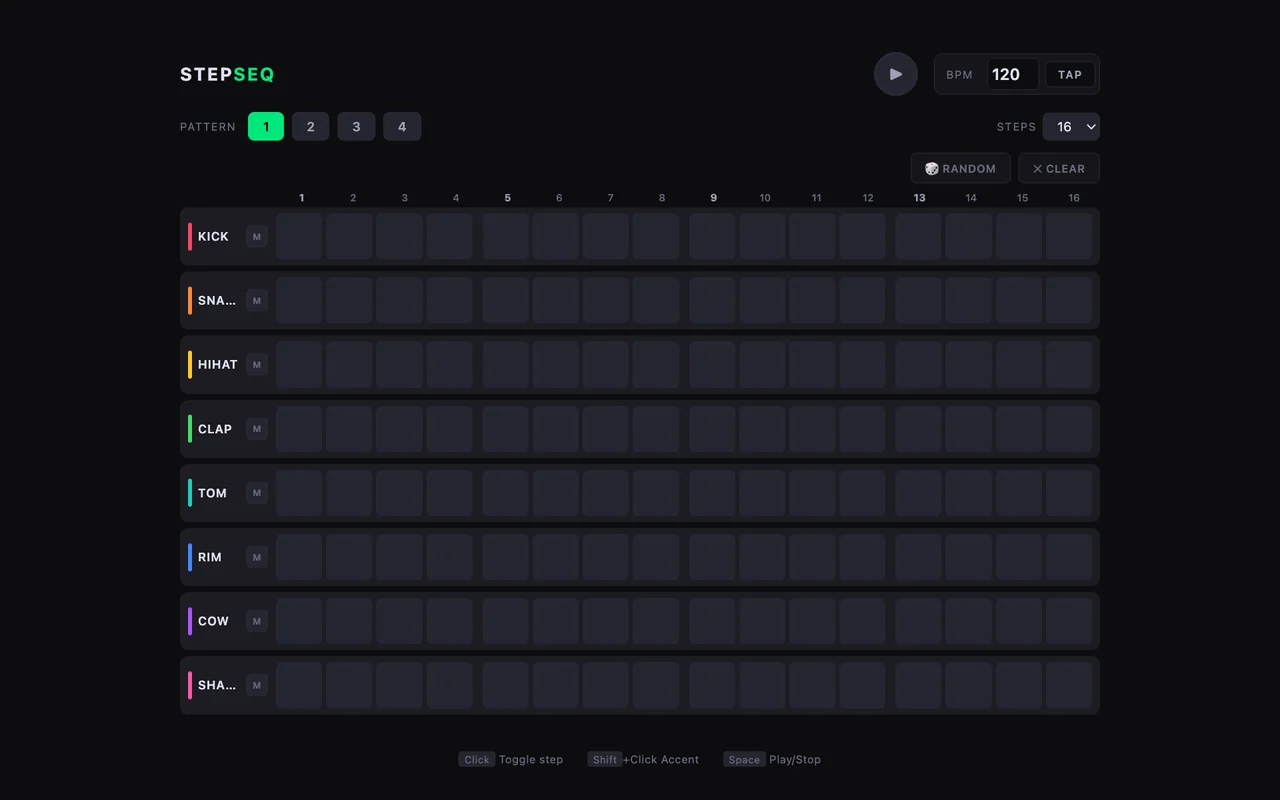The image size is (1280, 800).
Task: Toggle HIHAT step 15
Action: click(x=1019, y=365)
